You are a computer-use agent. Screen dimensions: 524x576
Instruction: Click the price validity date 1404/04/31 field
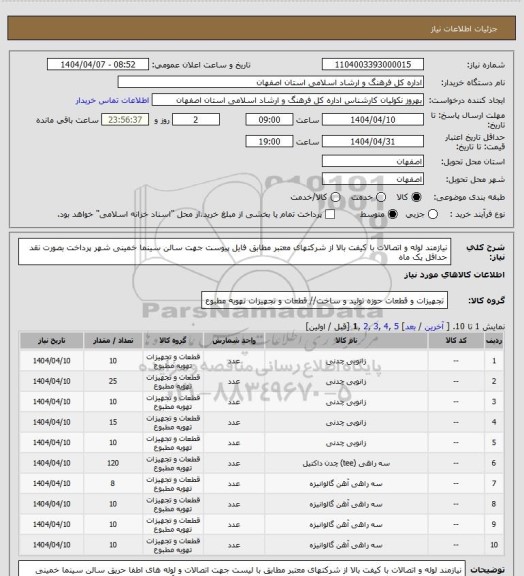(x=373, y=141)
